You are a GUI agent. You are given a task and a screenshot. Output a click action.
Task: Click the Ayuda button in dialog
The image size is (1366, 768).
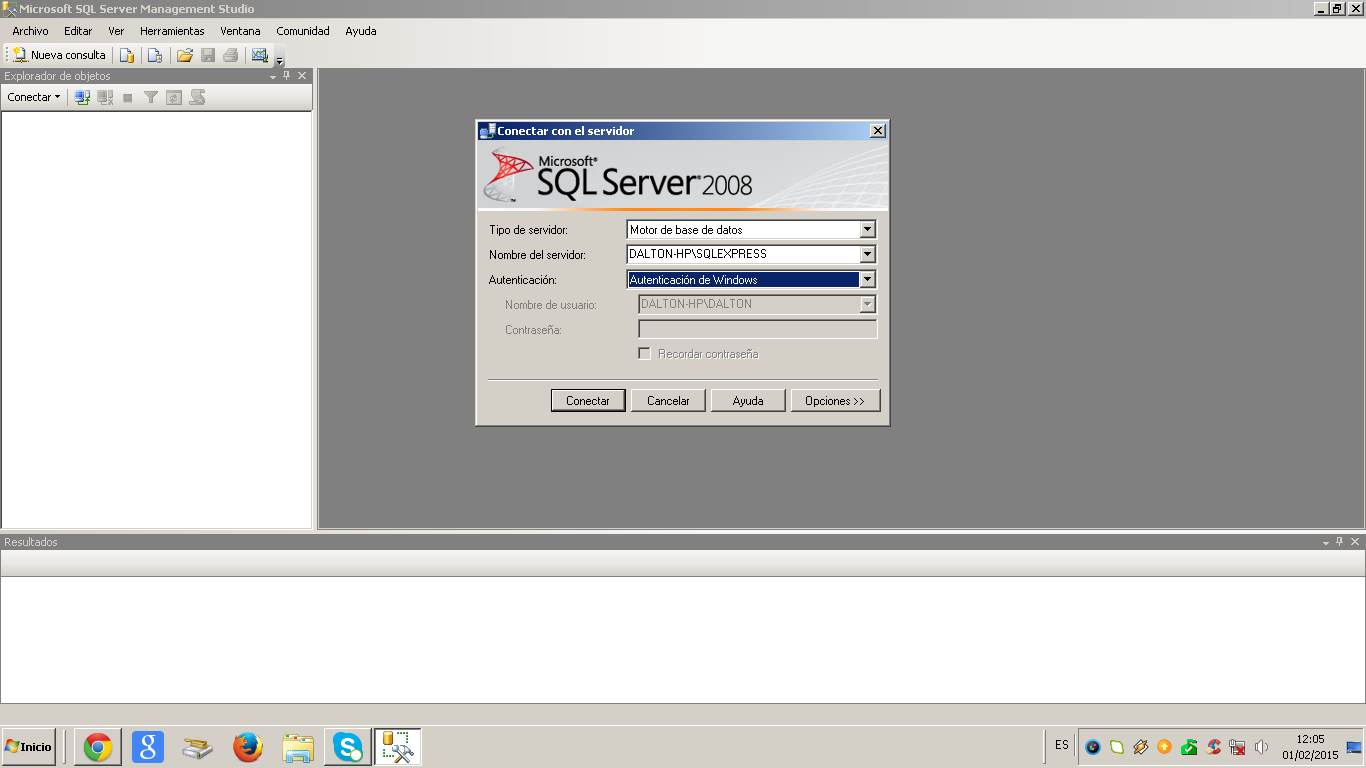(748, 401)
